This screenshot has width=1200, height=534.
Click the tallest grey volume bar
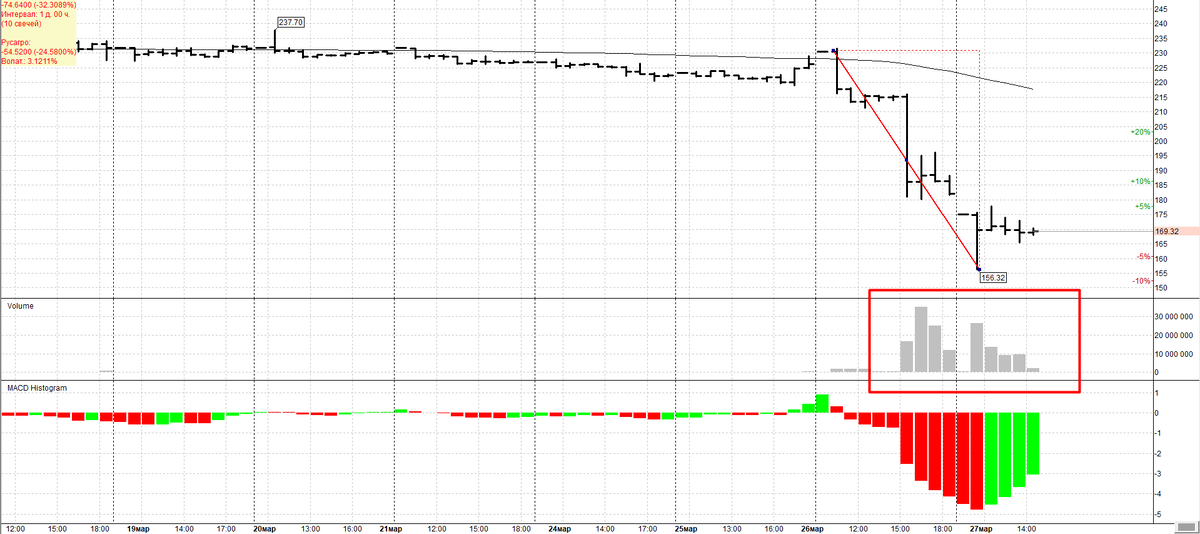tap(921, 340)
